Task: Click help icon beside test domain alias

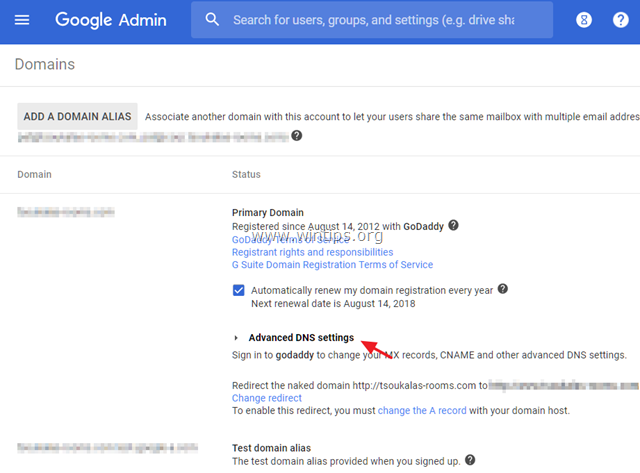Action: pos(470,460)
